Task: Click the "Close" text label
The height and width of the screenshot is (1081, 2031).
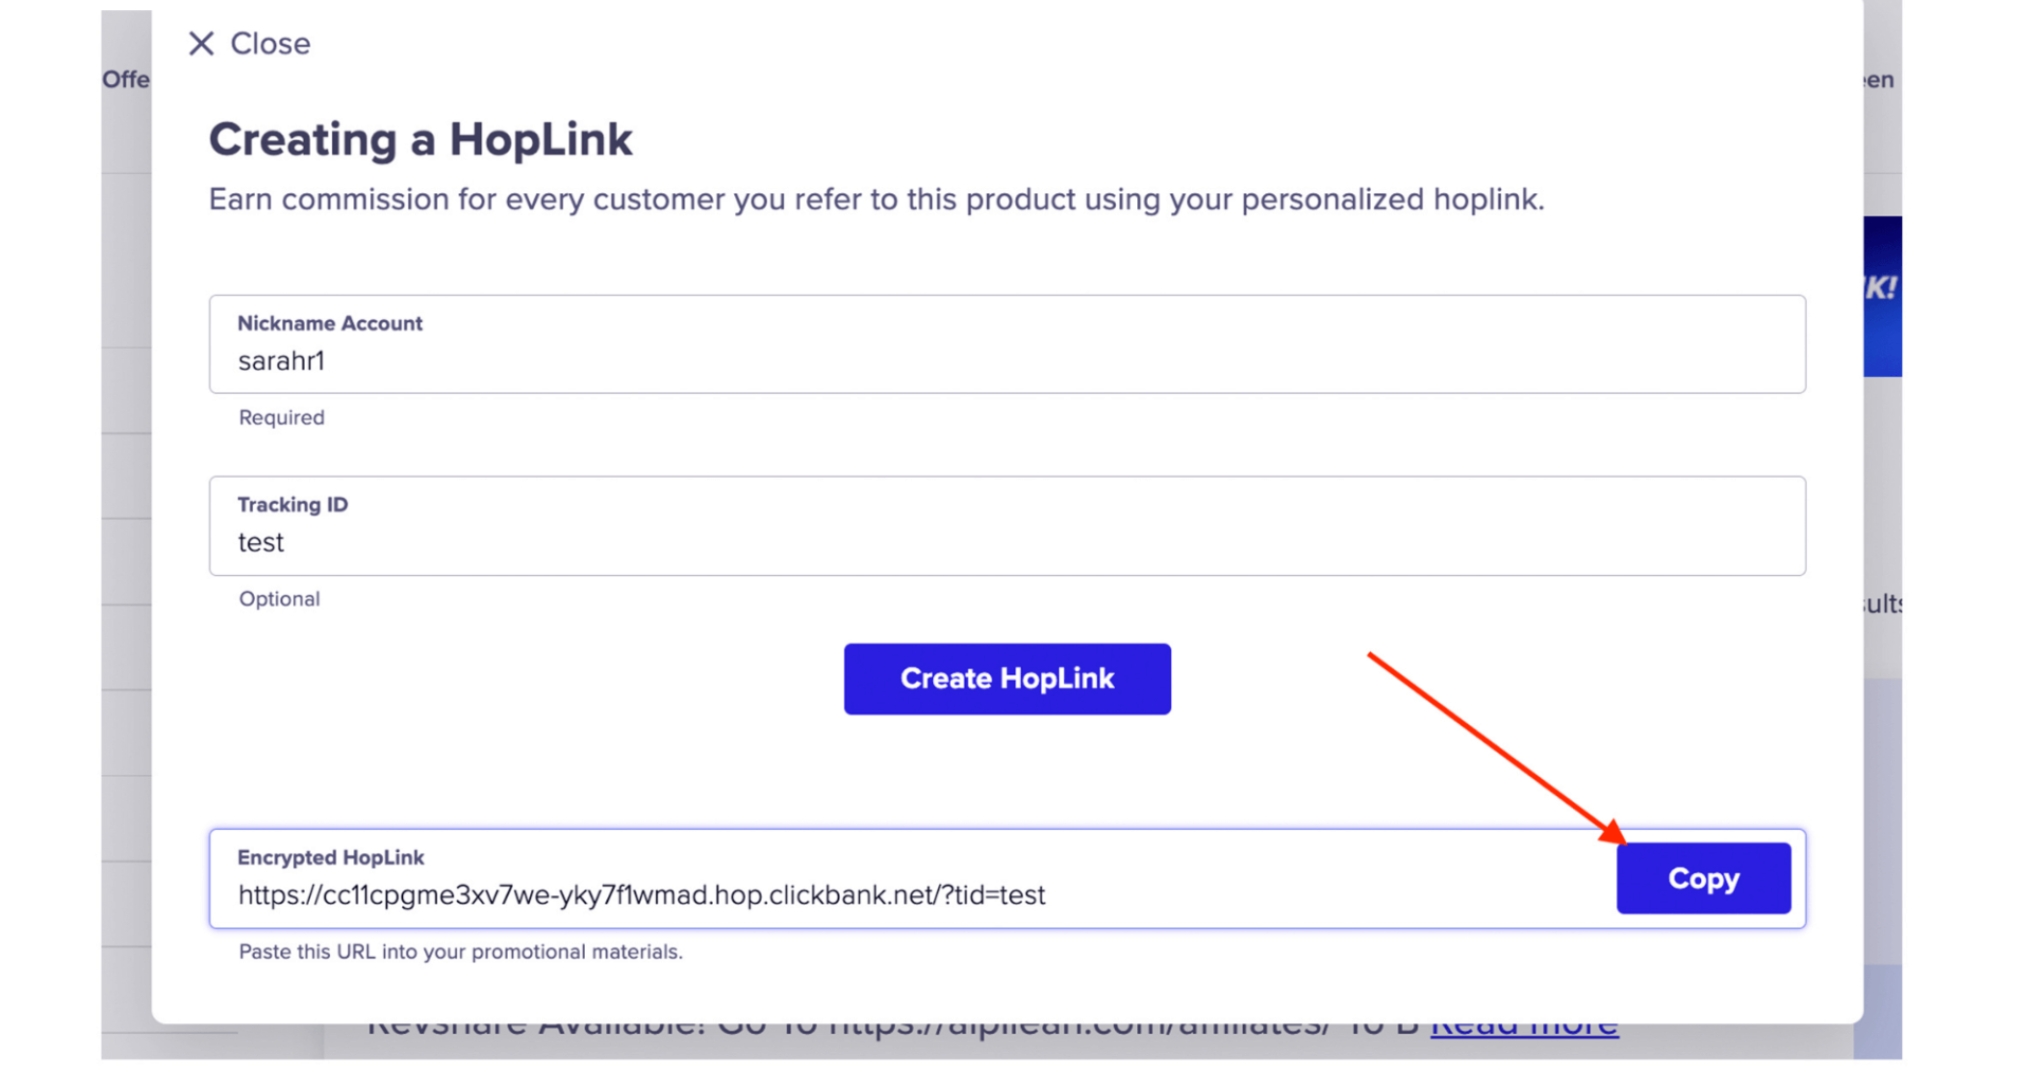Action: pyautogui.click(x=270, y=44)
